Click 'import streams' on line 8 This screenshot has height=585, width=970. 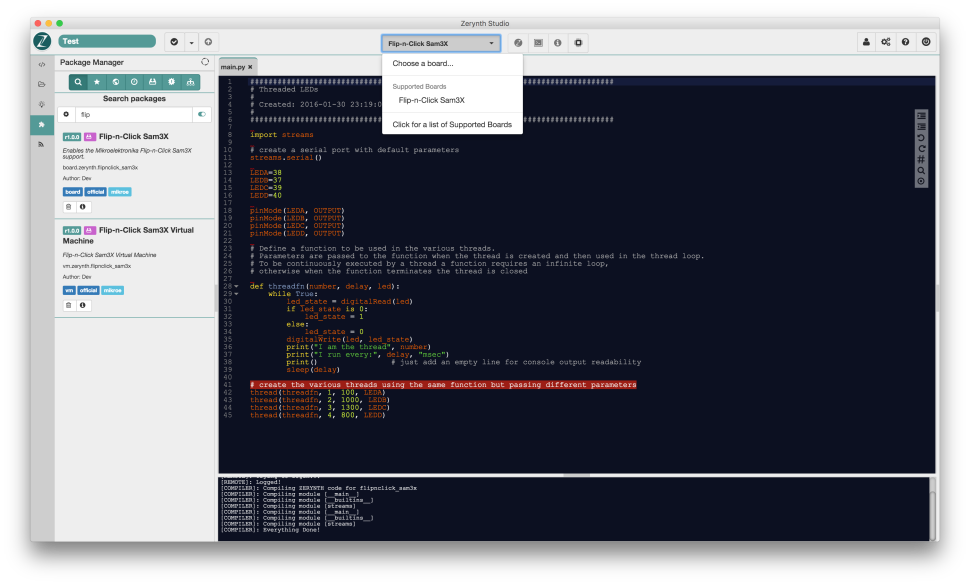[x=281, y=134]
